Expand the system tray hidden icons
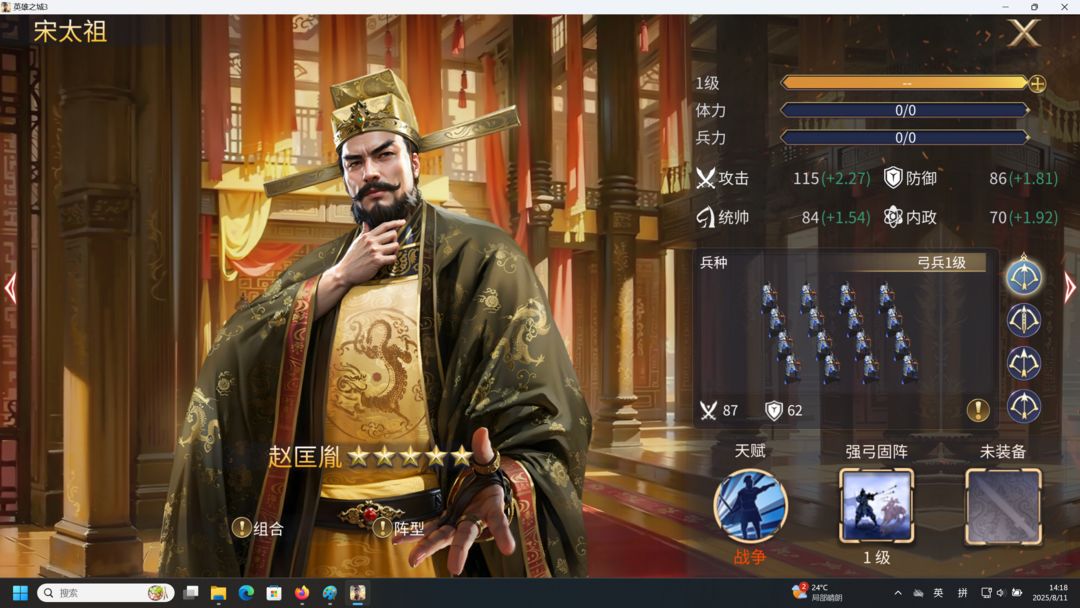Viewport: 1080px width, 608px height. point(897,593)
